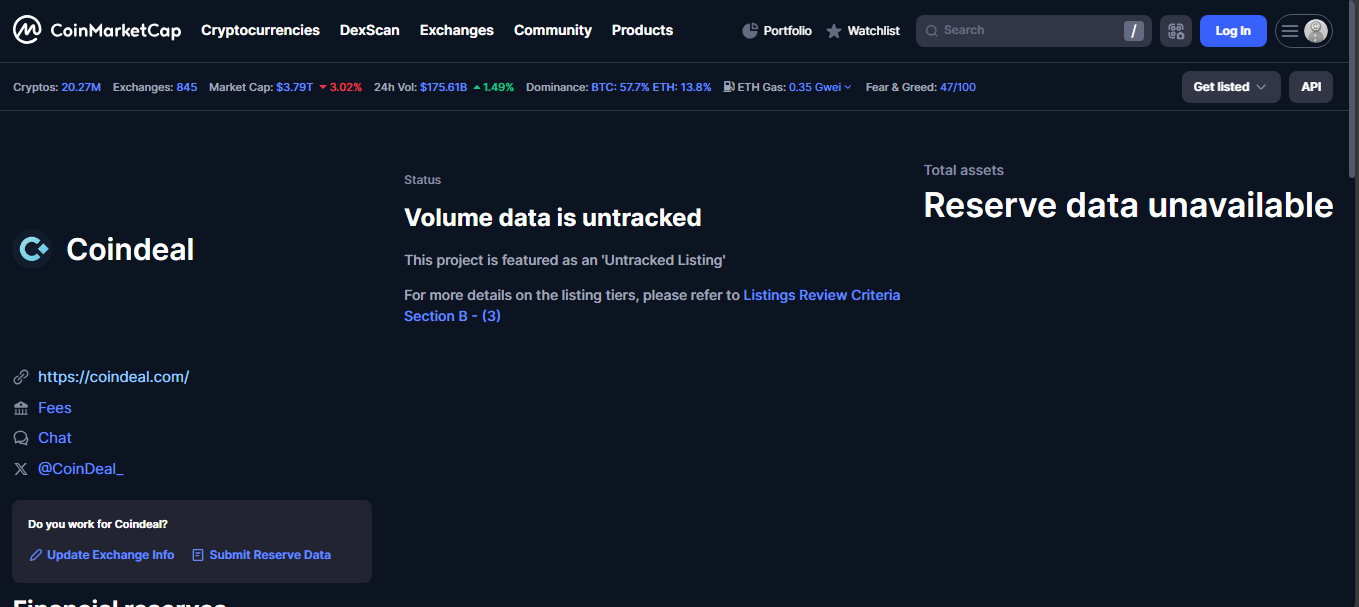This screenshot has height=607, width=1359.
Task: Click the Coindeal exchange logo
Action: [x=33, y=249]
